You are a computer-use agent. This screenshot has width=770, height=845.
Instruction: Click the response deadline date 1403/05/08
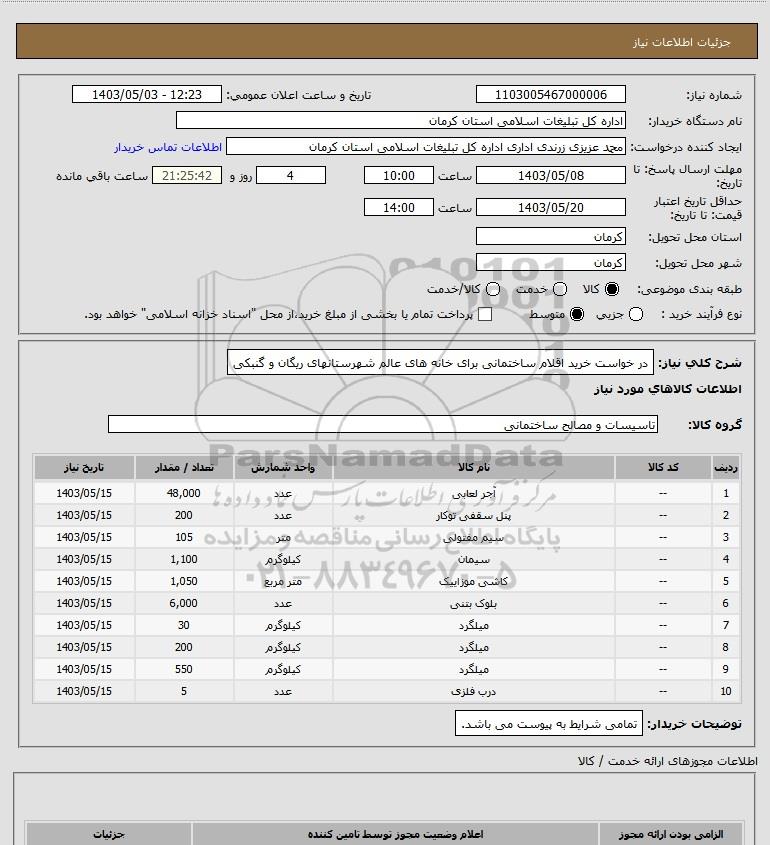coord(551,175)
